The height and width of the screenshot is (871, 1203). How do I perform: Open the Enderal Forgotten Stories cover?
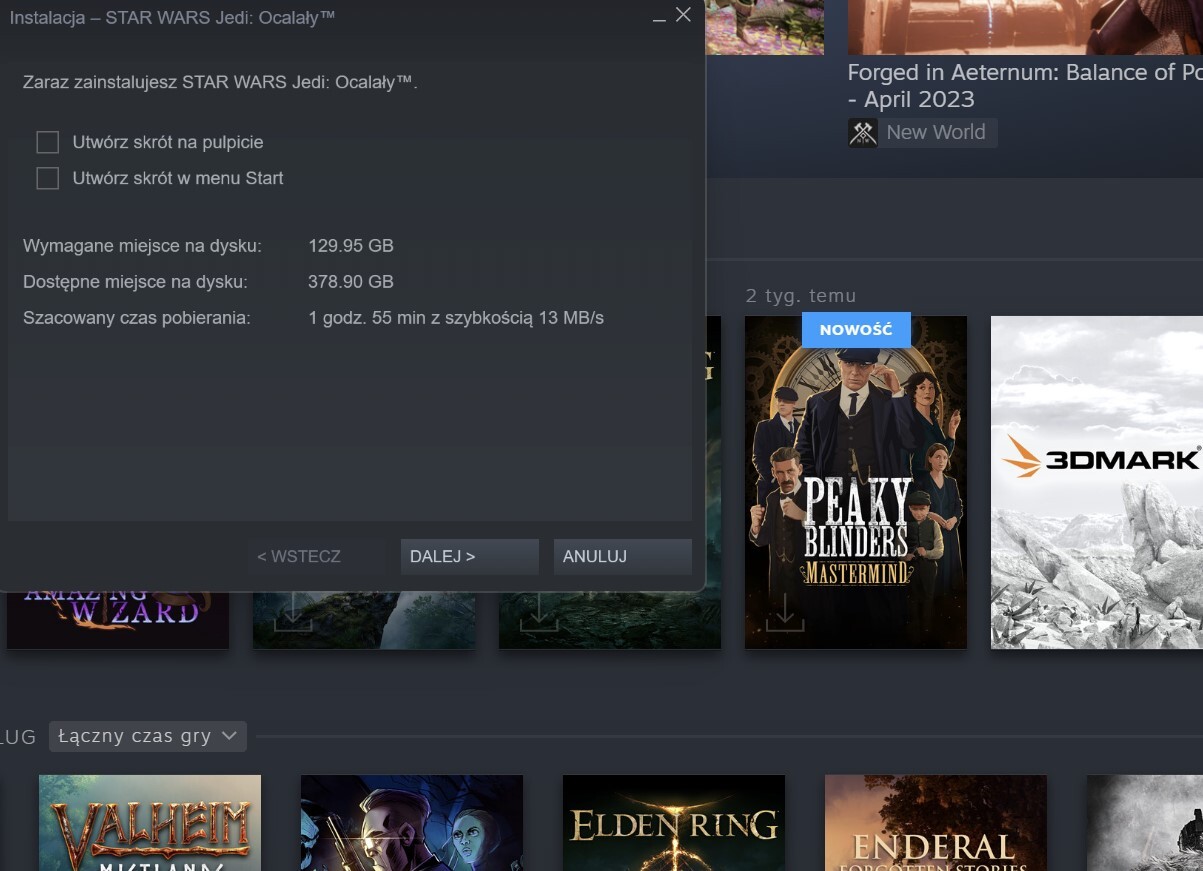pos(936,823)
